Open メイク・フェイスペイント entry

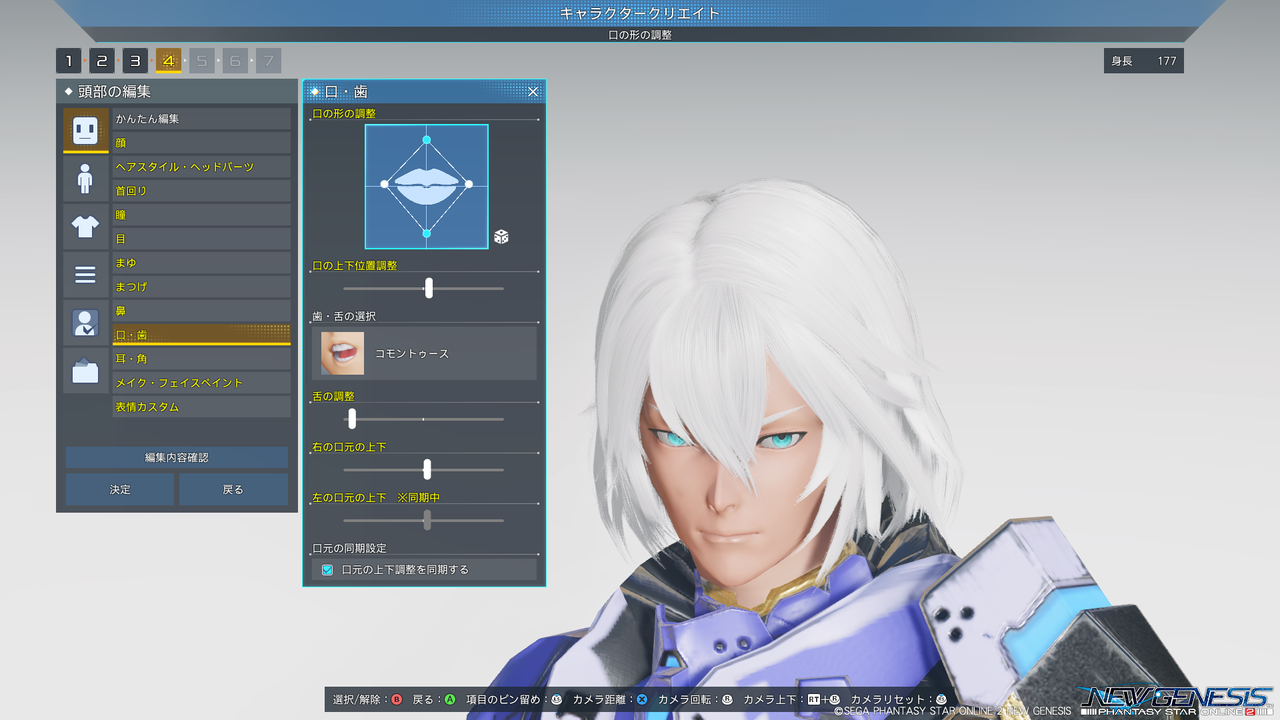(x=202, y=383)
